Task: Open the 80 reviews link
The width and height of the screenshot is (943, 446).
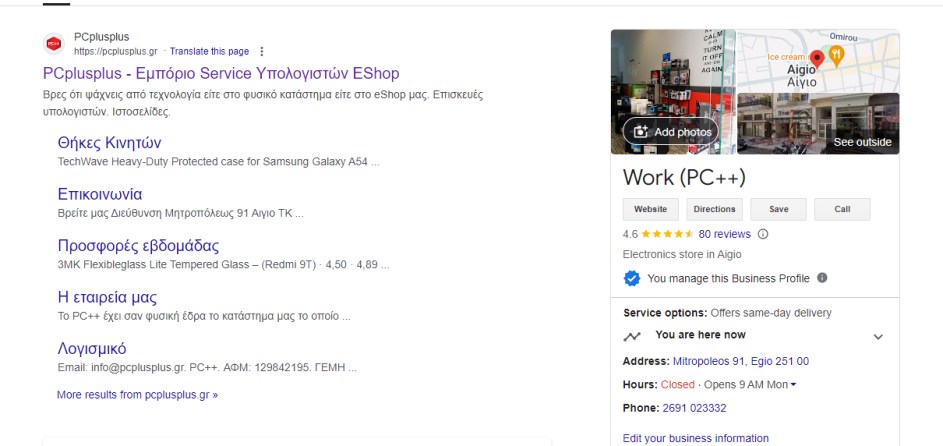Action: pyautogui.click(x=725, y=234)
